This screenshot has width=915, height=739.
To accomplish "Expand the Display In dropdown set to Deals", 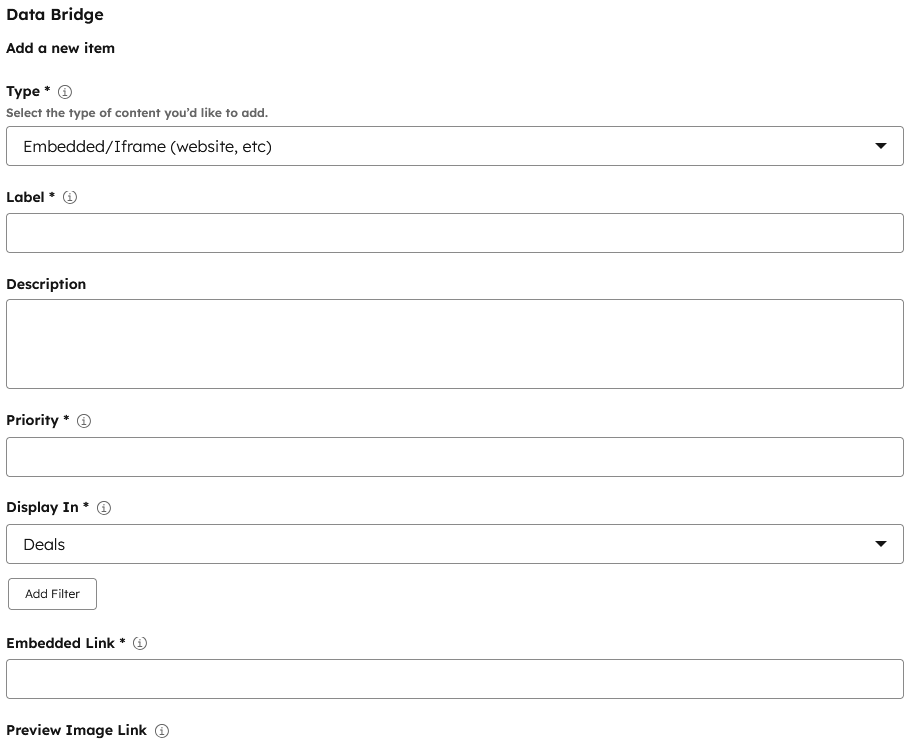I will tap(454, 544).
